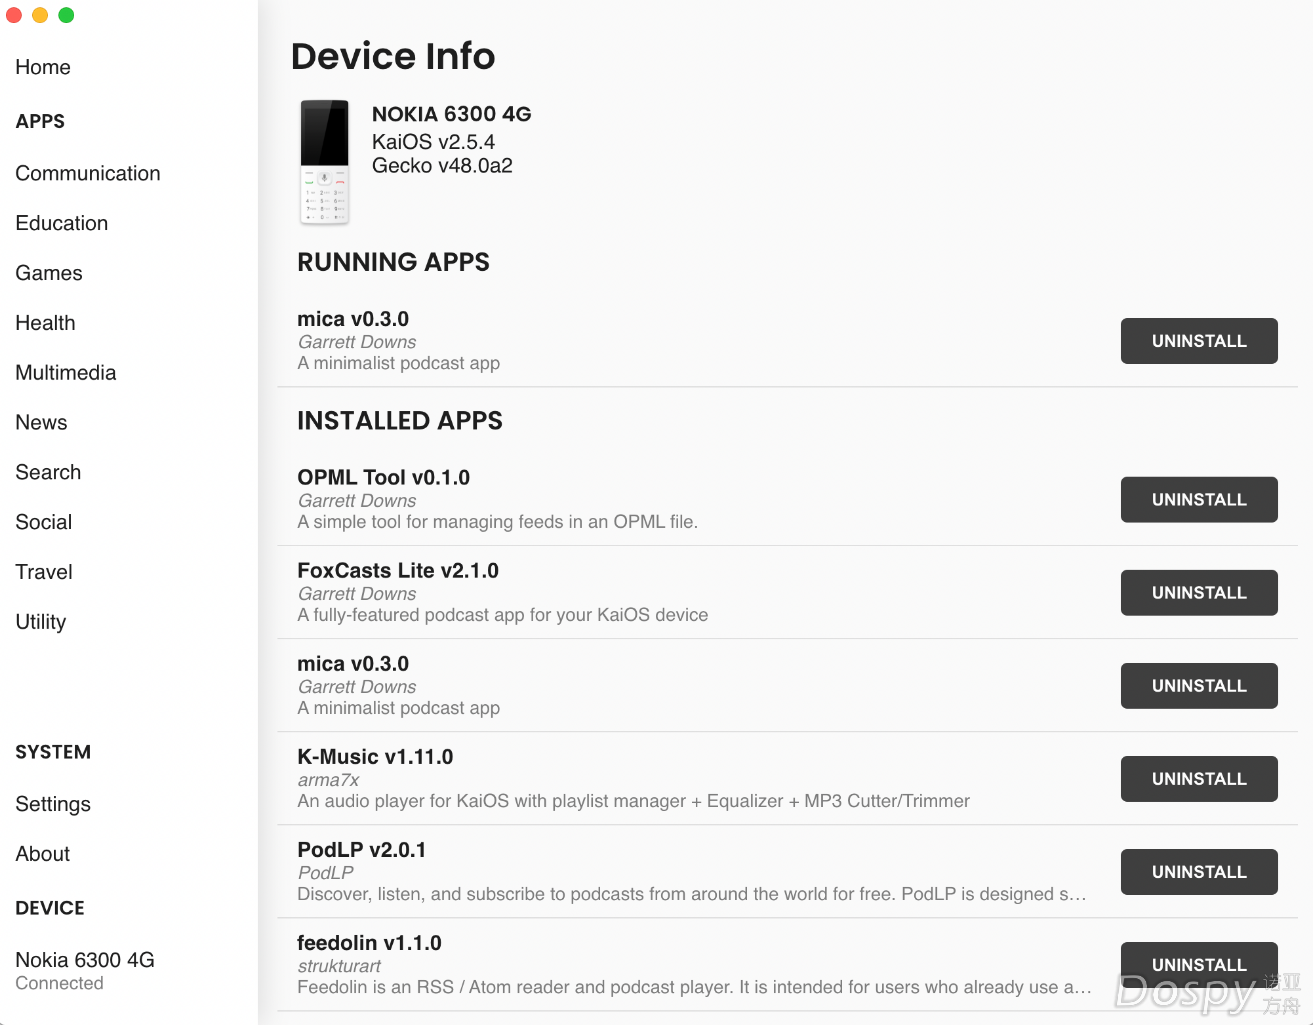
Task: Open Settings under System
Action: point(53,804)
